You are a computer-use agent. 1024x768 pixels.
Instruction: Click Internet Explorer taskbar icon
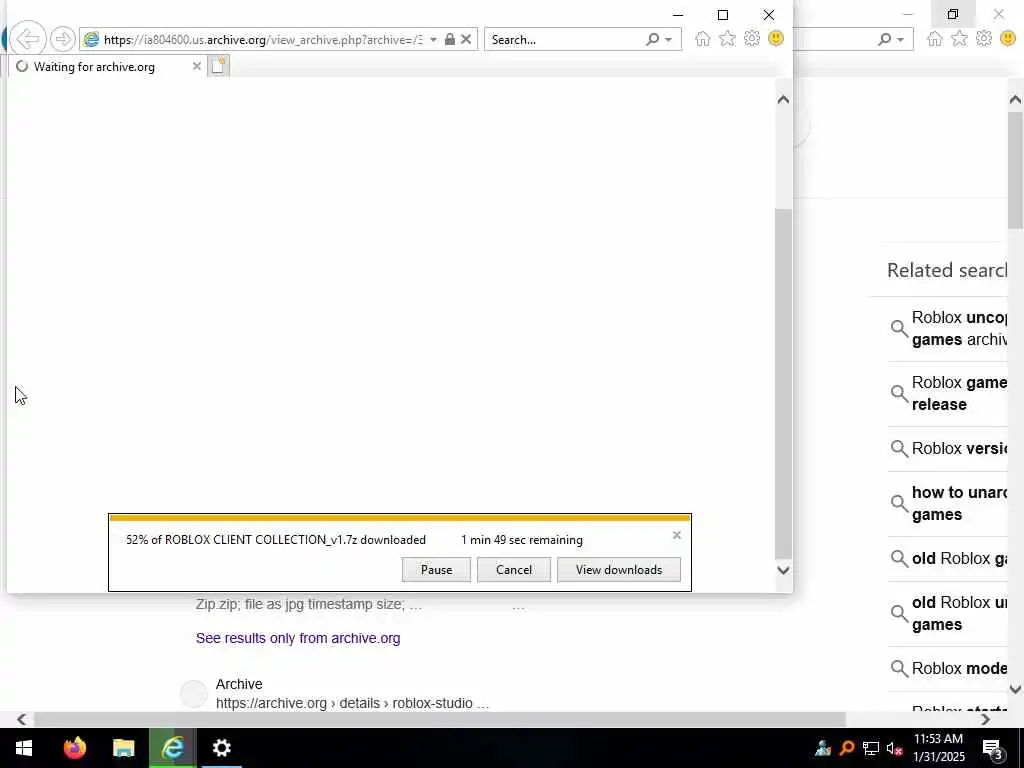click(172, 748)
